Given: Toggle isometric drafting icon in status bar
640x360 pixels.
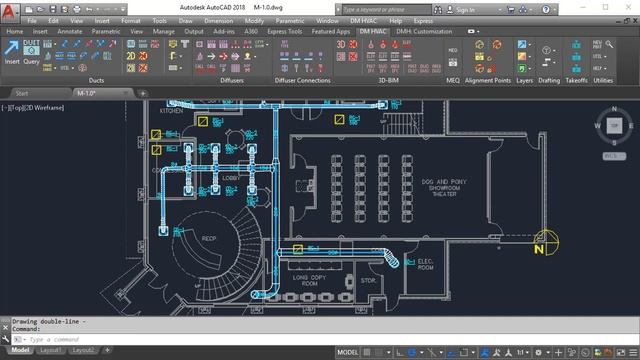Looking at the screenshot, I should click(x=431, y=352).
